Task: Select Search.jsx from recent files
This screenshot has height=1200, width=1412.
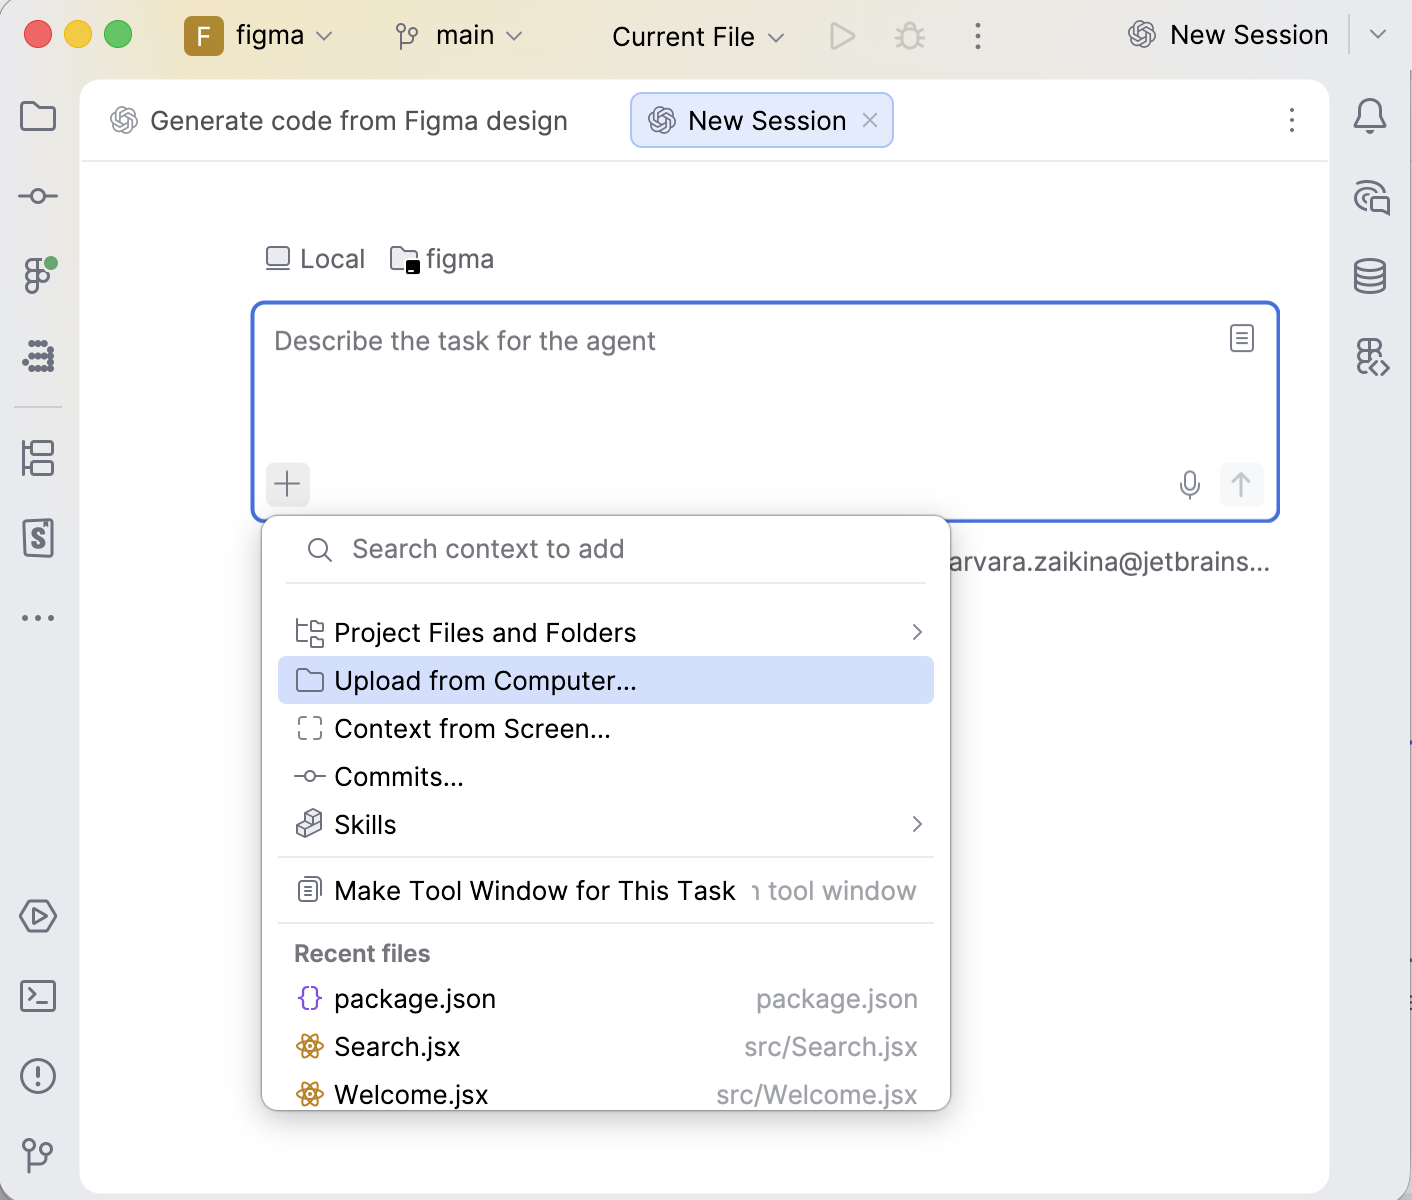Action: tap(606, 1046)
